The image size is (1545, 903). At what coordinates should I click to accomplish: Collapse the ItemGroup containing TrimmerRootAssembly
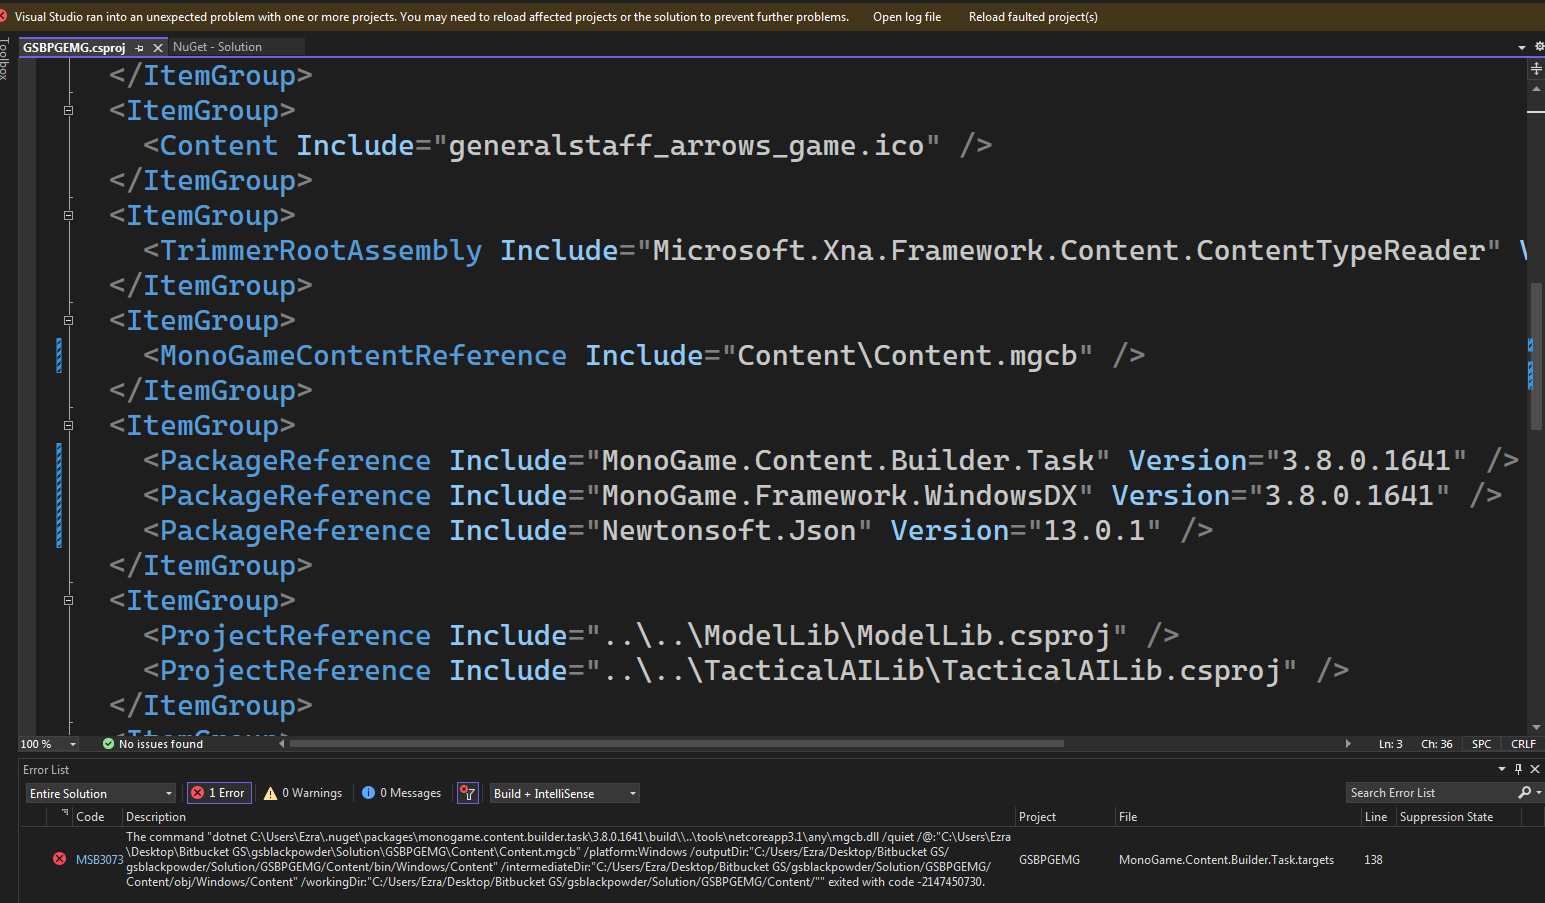point(68,216)
